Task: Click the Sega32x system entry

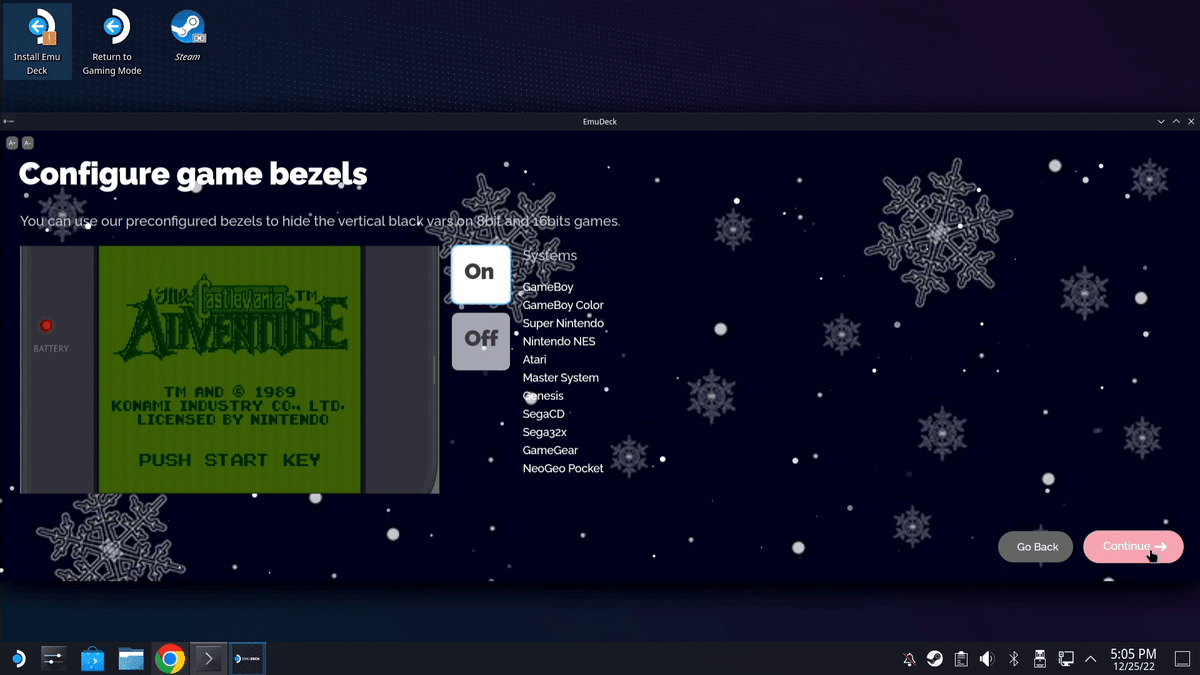Action: (545, 432)
